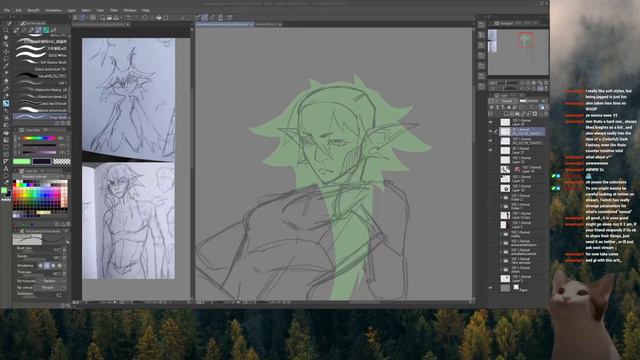Select the dark sub color swatch
This screenshot has height=360, width=640.
click(x=42, y=161)
